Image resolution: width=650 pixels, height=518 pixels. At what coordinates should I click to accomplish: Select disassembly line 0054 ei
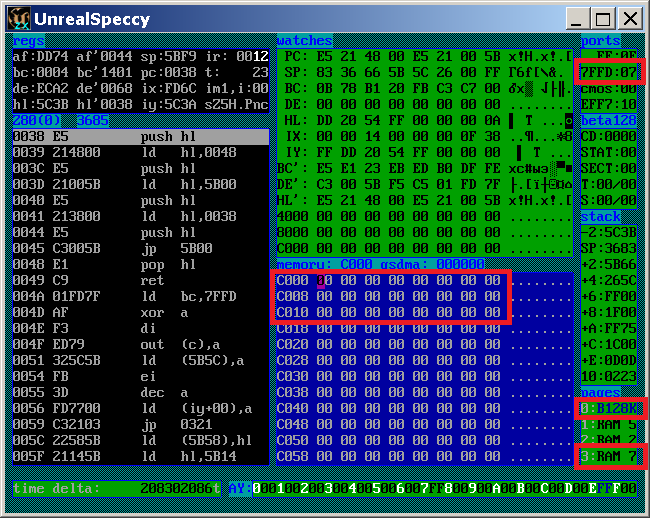(x=141, y=376)
